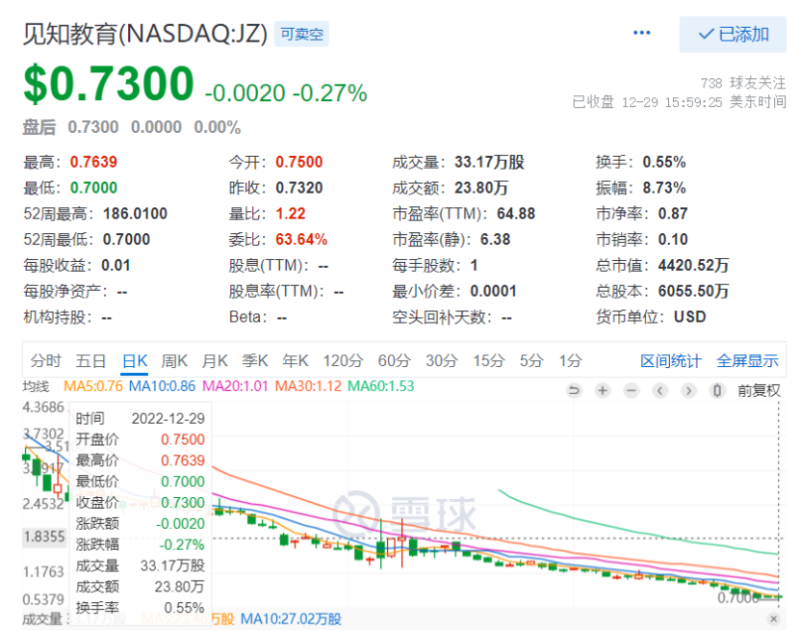This screenshot has width=800, height=630.
Task: Pan the chart right with the right chevron icon
Action: coord(688,390)
